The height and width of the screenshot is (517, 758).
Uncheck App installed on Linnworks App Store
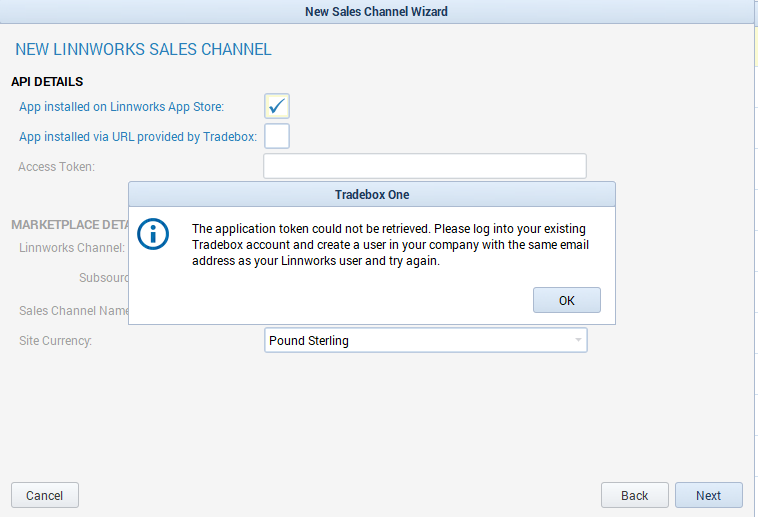(277, 106)
